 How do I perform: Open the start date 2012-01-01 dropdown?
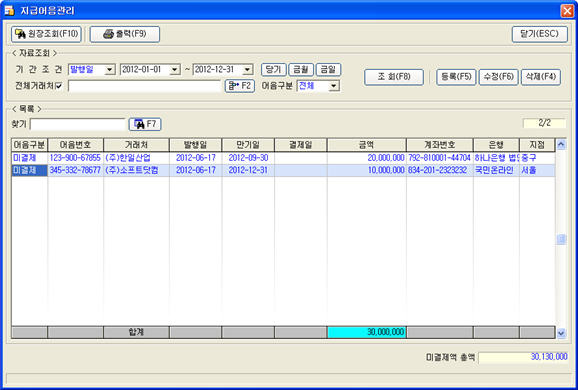[x=175, y=70]
